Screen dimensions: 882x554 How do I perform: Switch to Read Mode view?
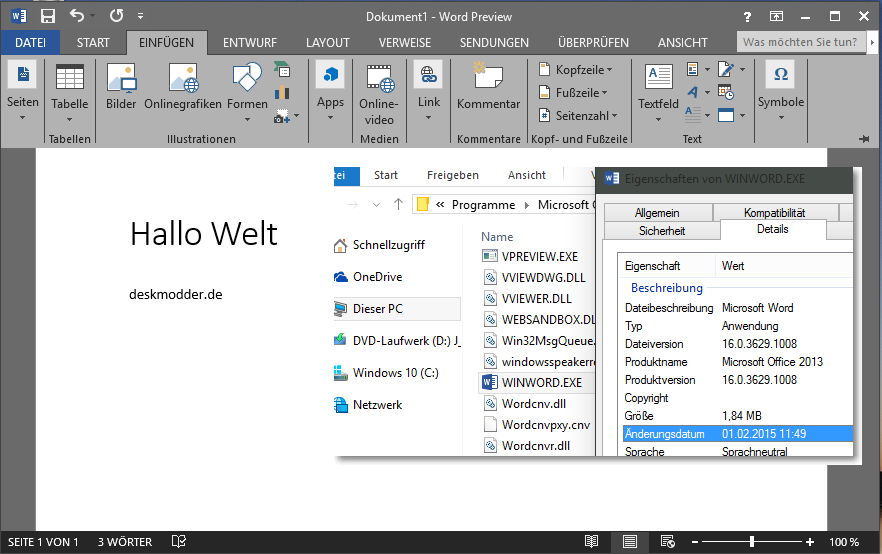point(592,542)
